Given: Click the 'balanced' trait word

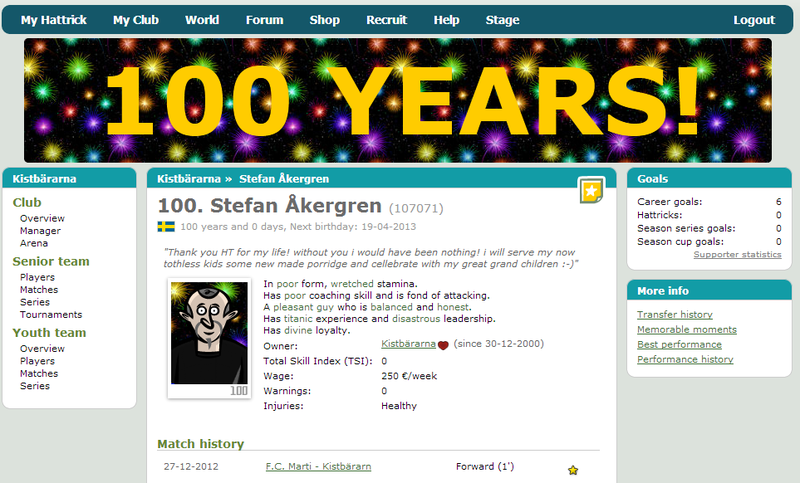Looking at the screenshot, I should pyautogui.click(x=391, y=307).
